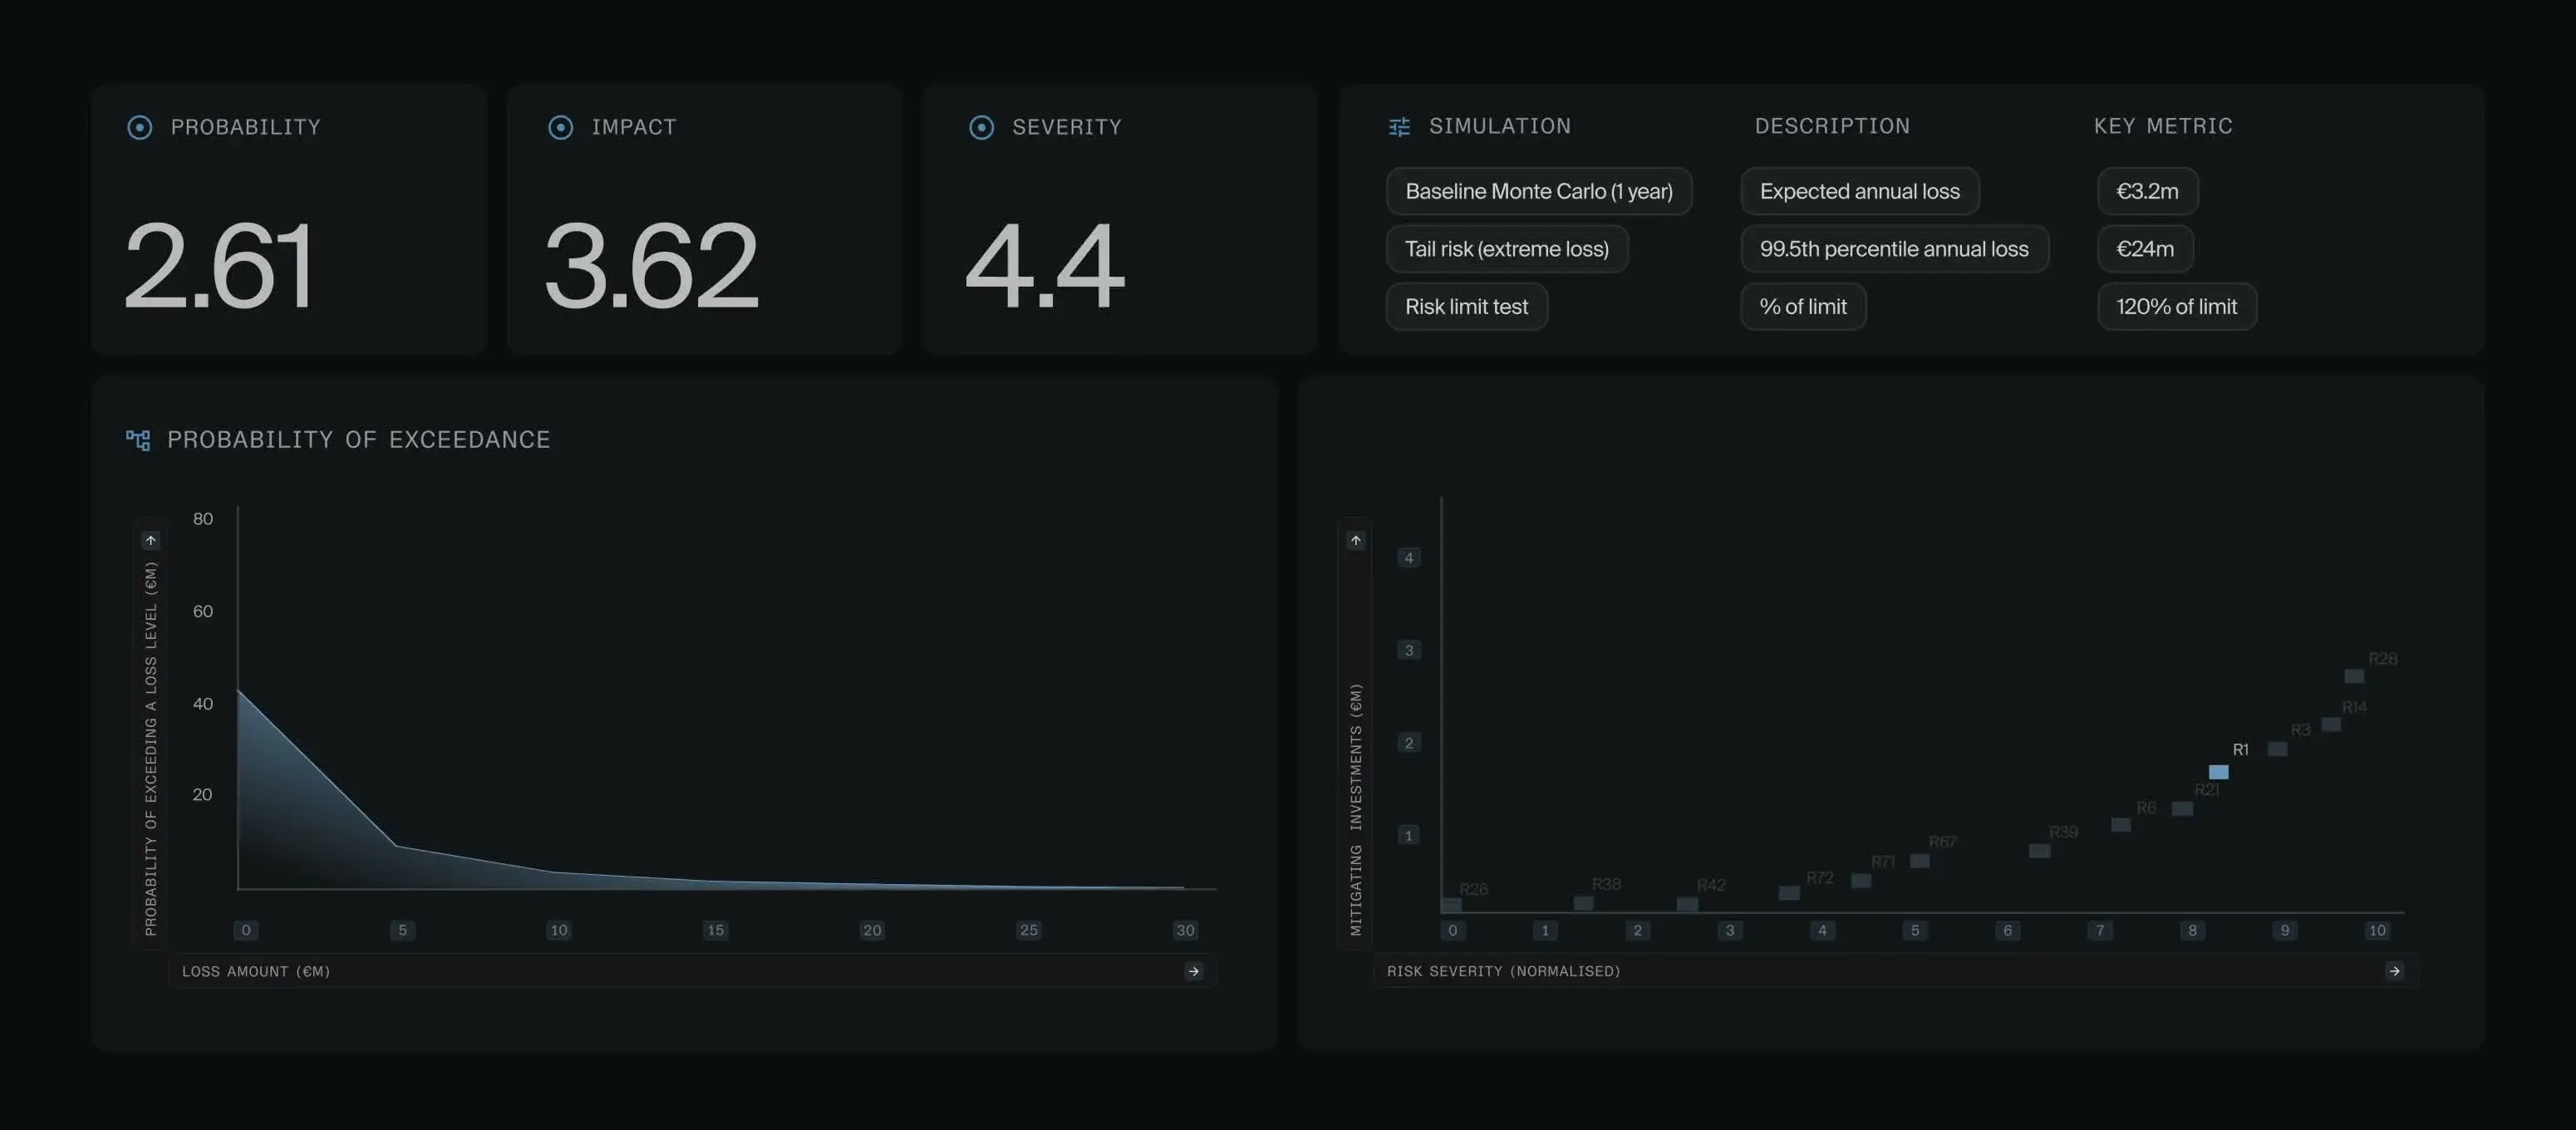Click the Severity card target icon
The image size is (2576, 1130).
[x=982, y=127]
